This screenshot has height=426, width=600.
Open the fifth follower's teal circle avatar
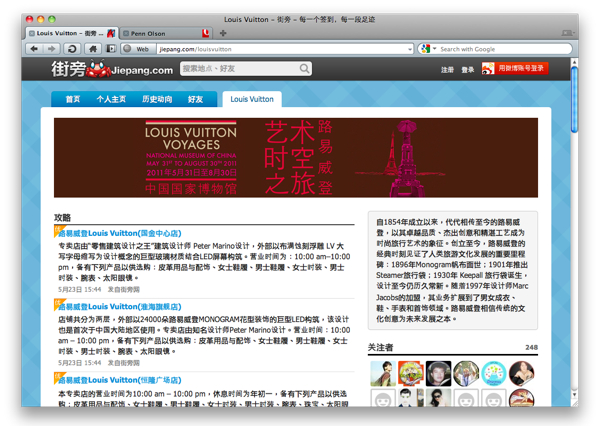pyautogui.click(x=494, y=374)
